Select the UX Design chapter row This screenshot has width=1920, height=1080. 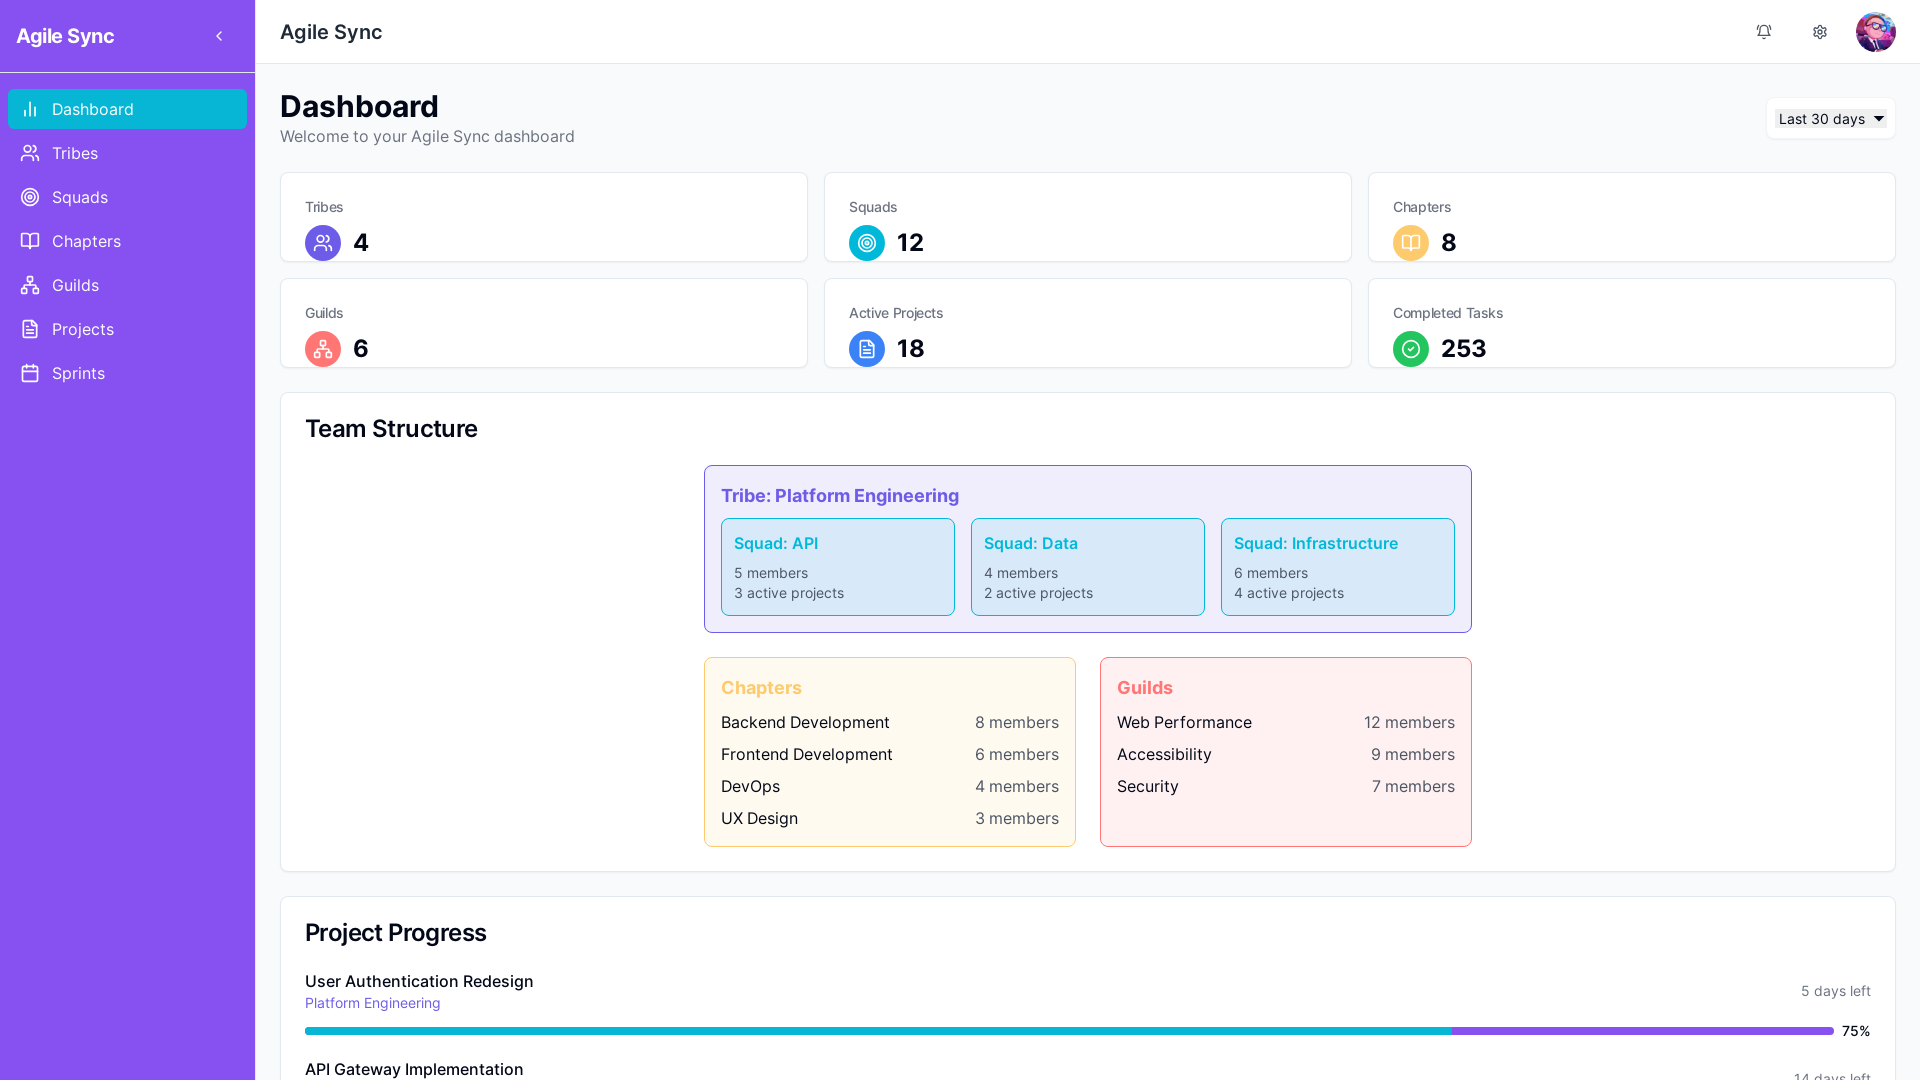pyautogui.click(x=890, y=818)
